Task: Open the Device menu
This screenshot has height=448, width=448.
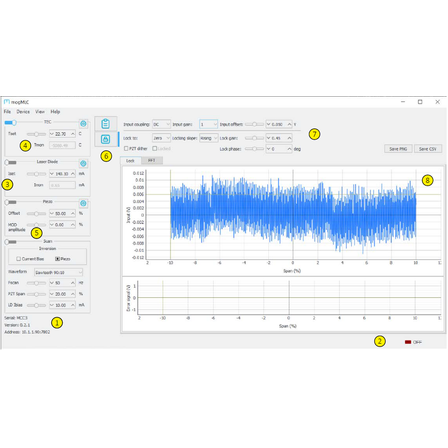Action: tap(23, 112)
